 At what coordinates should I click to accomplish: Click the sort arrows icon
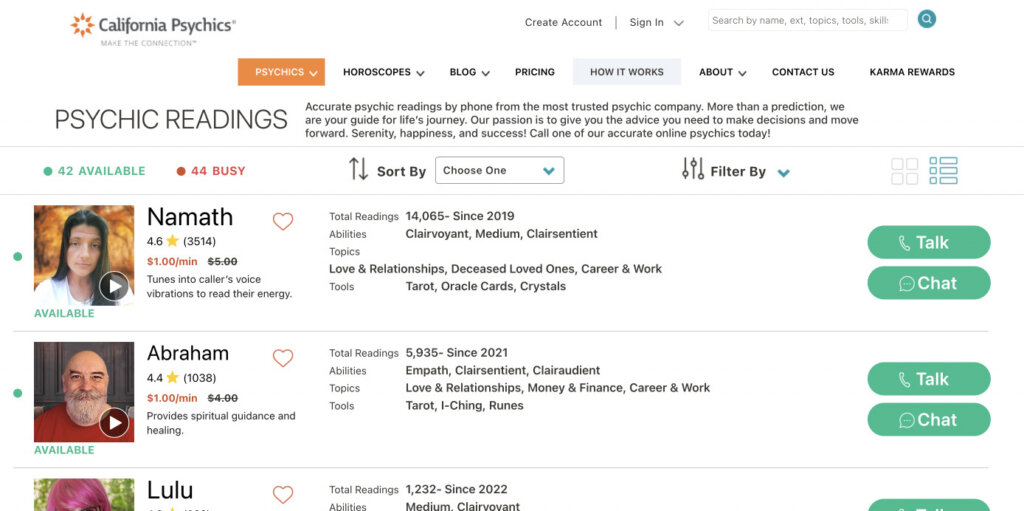(x=358, y=169)
